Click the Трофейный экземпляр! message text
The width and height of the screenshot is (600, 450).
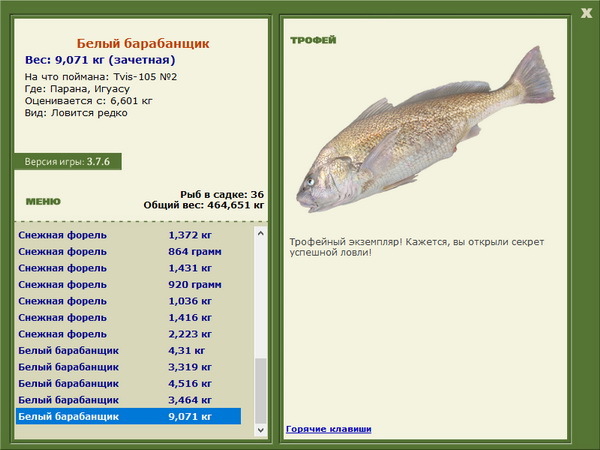tap(416, 247)
